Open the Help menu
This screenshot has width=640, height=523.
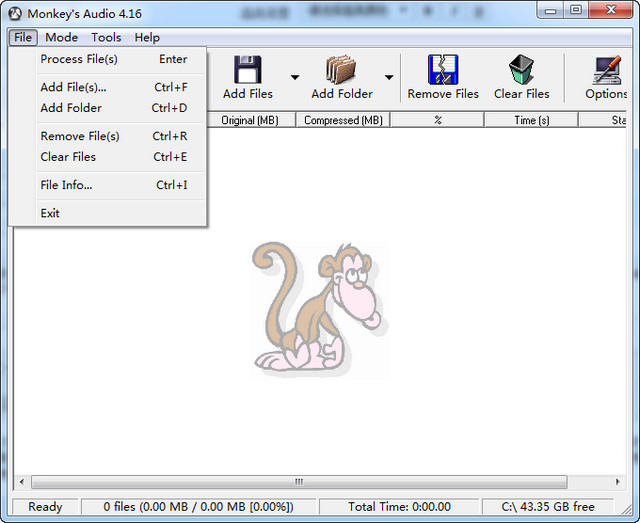tap(147, 38)
